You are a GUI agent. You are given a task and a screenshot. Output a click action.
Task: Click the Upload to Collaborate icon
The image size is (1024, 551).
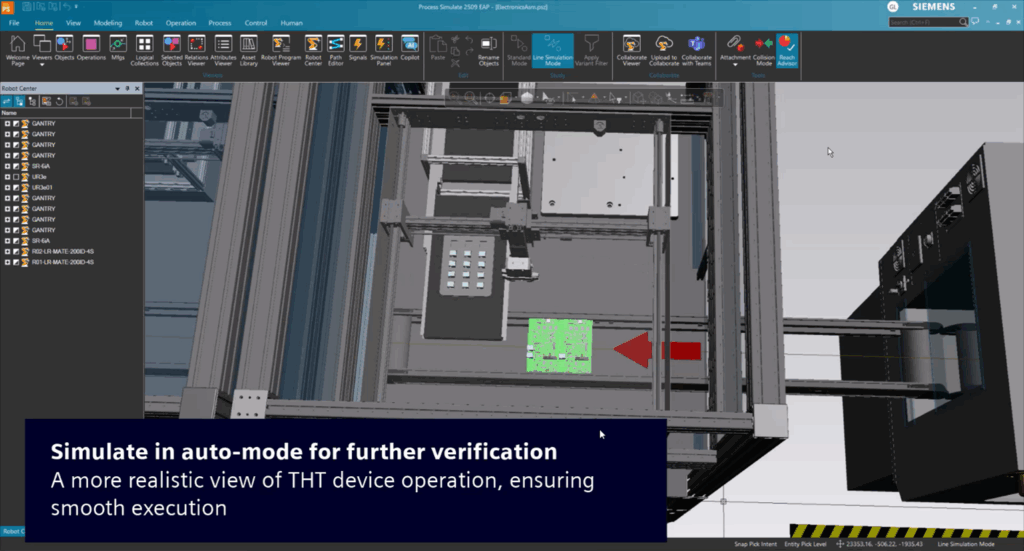[x=664, y=49]
